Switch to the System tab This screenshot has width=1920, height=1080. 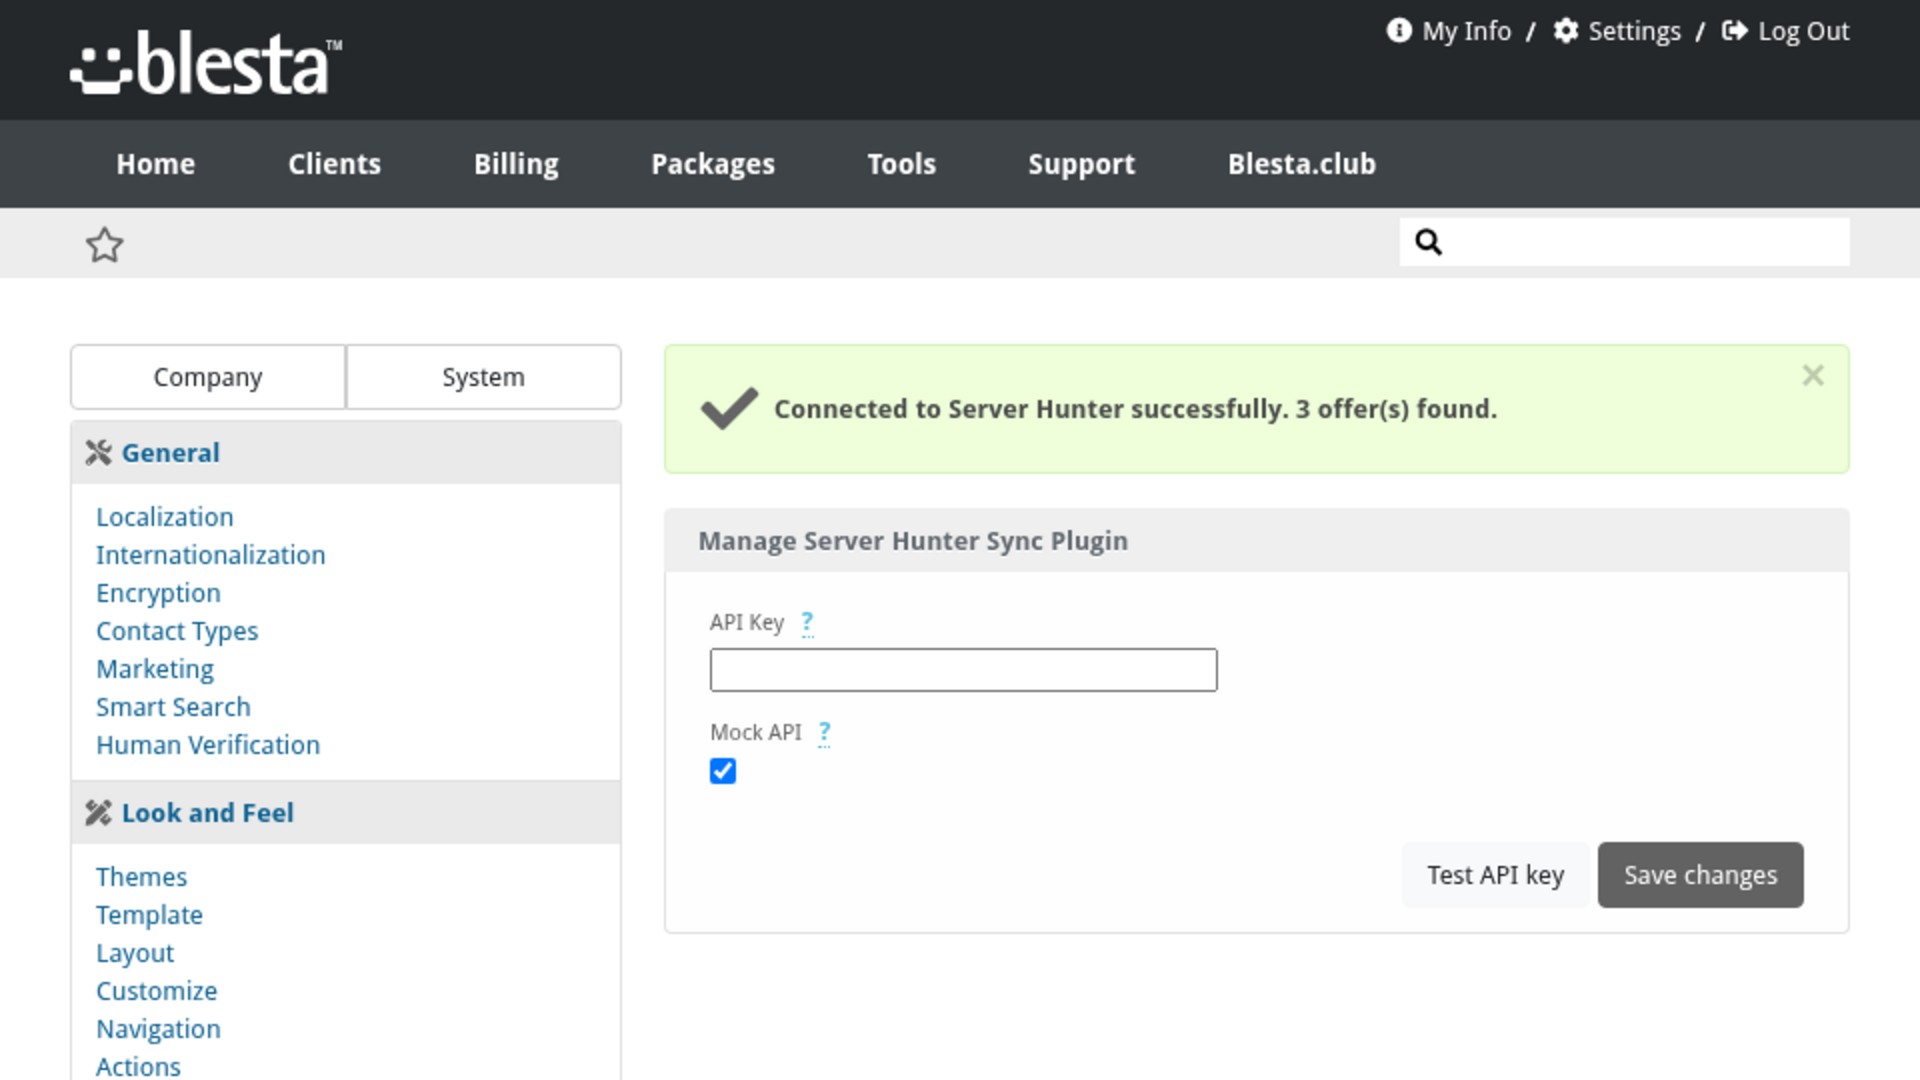click(483, 377)
